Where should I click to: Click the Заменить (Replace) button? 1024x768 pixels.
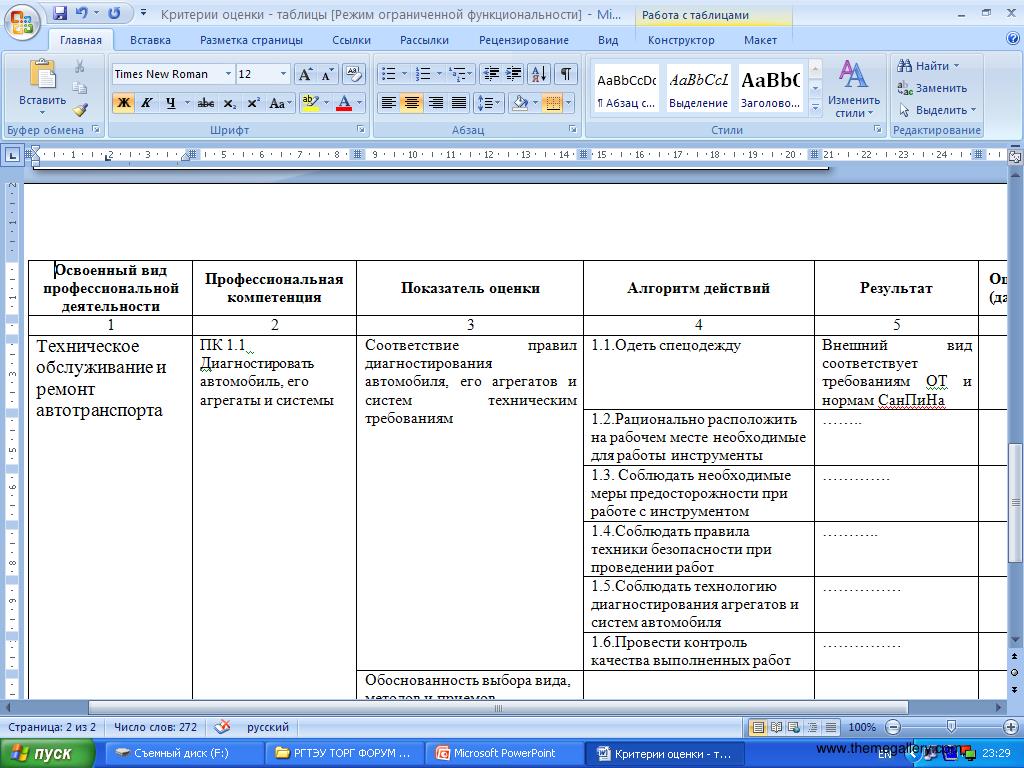pos(932,88)
